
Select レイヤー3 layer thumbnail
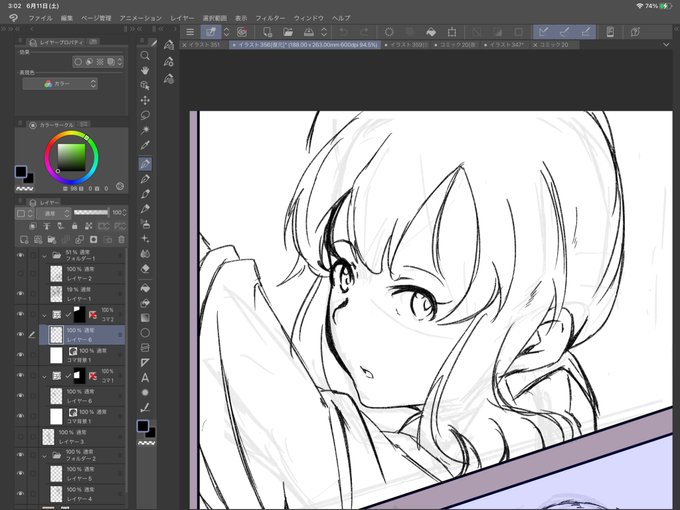48,437
